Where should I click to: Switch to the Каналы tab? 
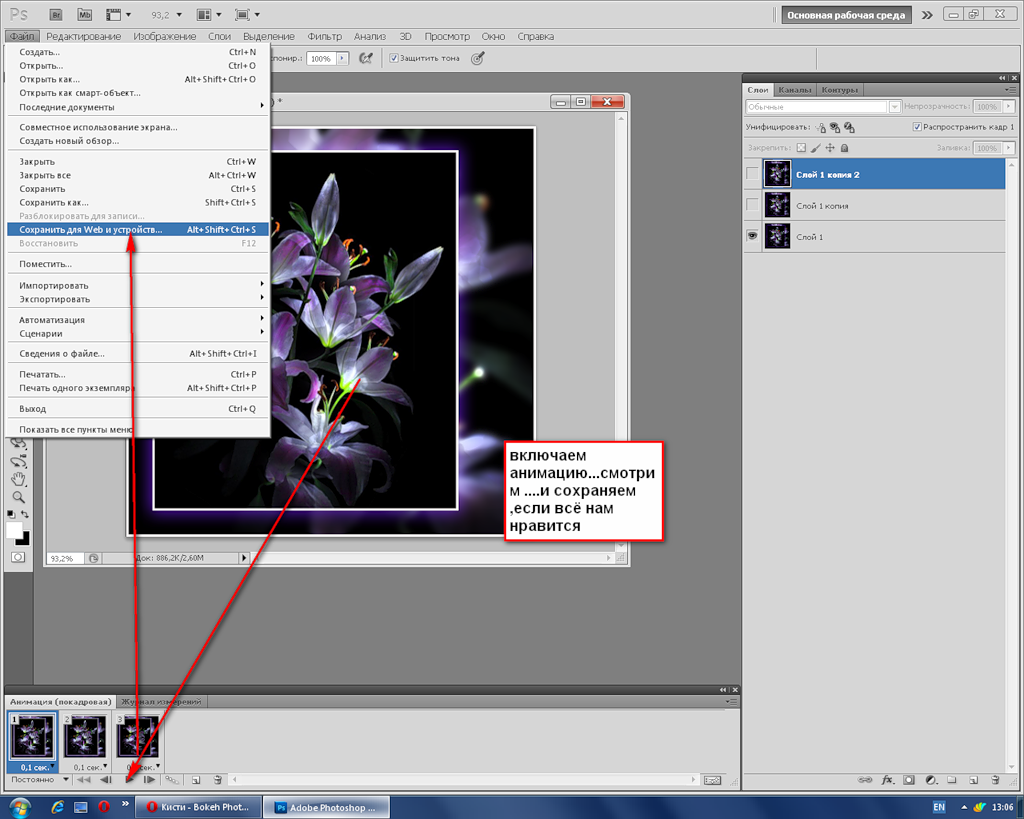point(795,90)
